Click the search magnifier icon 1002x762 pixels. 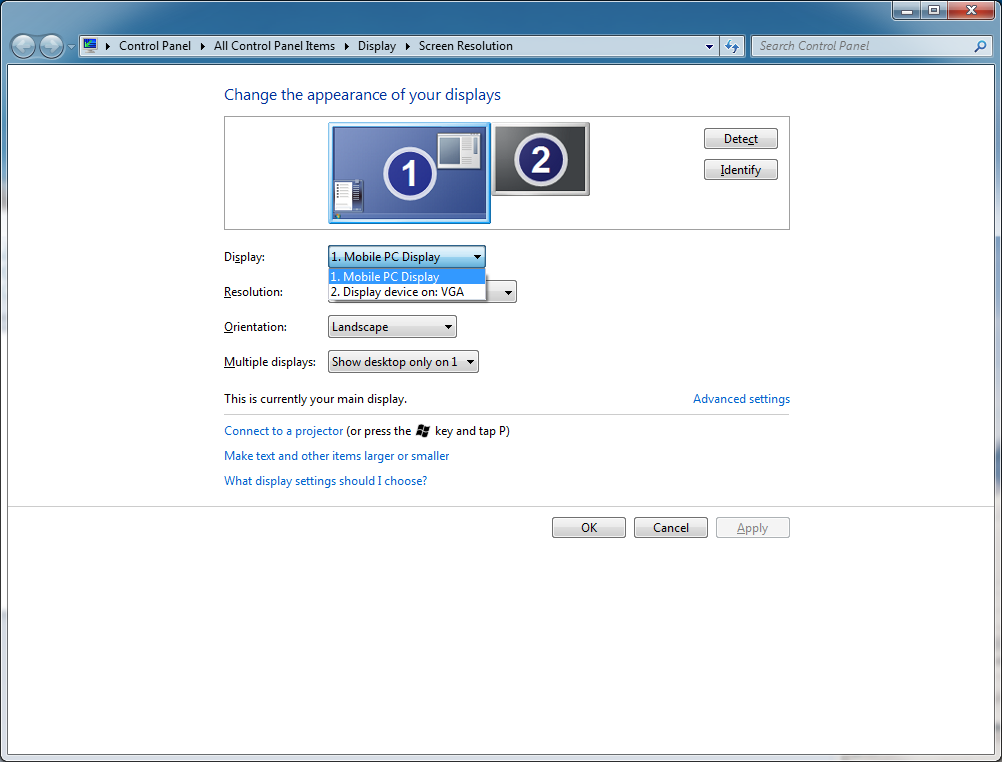[980, 46]
